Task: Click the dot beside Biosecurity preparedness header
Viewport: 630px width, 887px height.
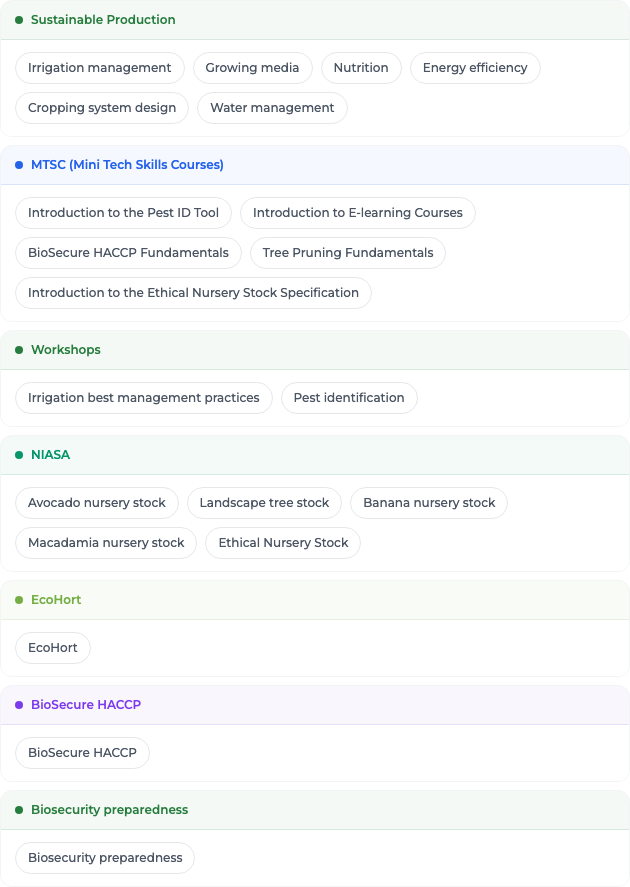Action: (x=19, y=810)
